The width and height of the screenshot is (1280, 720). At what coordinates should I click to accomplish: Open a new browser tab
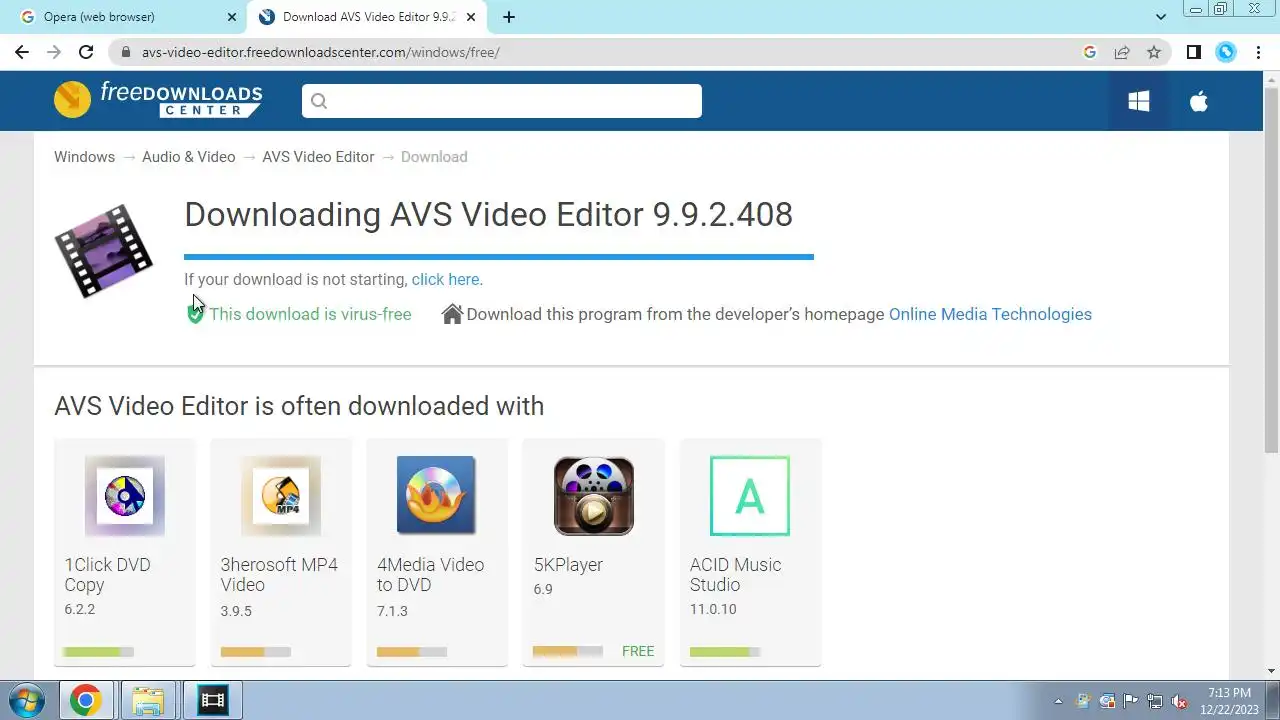click(509, 17)
